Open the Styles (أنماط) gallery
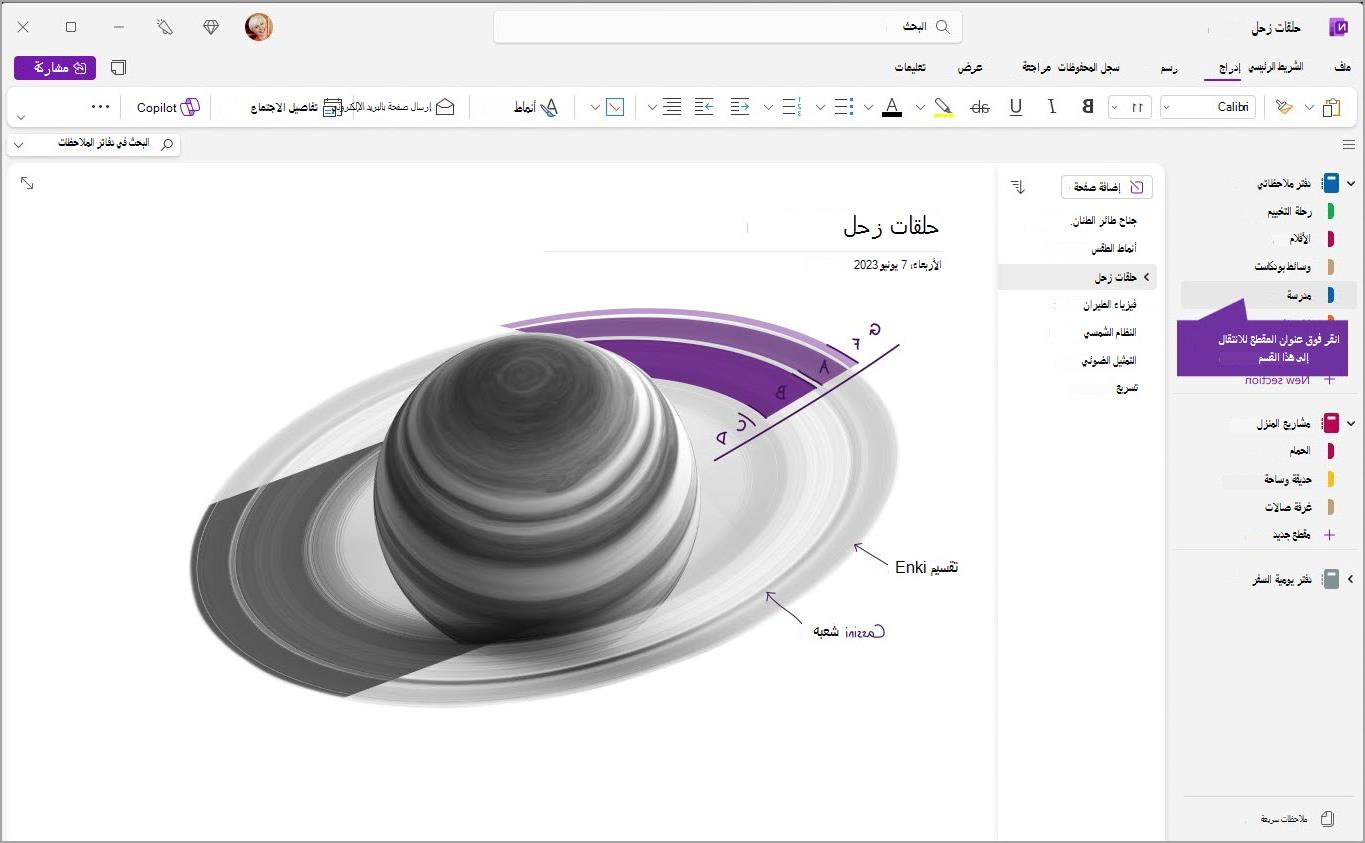The image size is (1365, 843). 536,107
